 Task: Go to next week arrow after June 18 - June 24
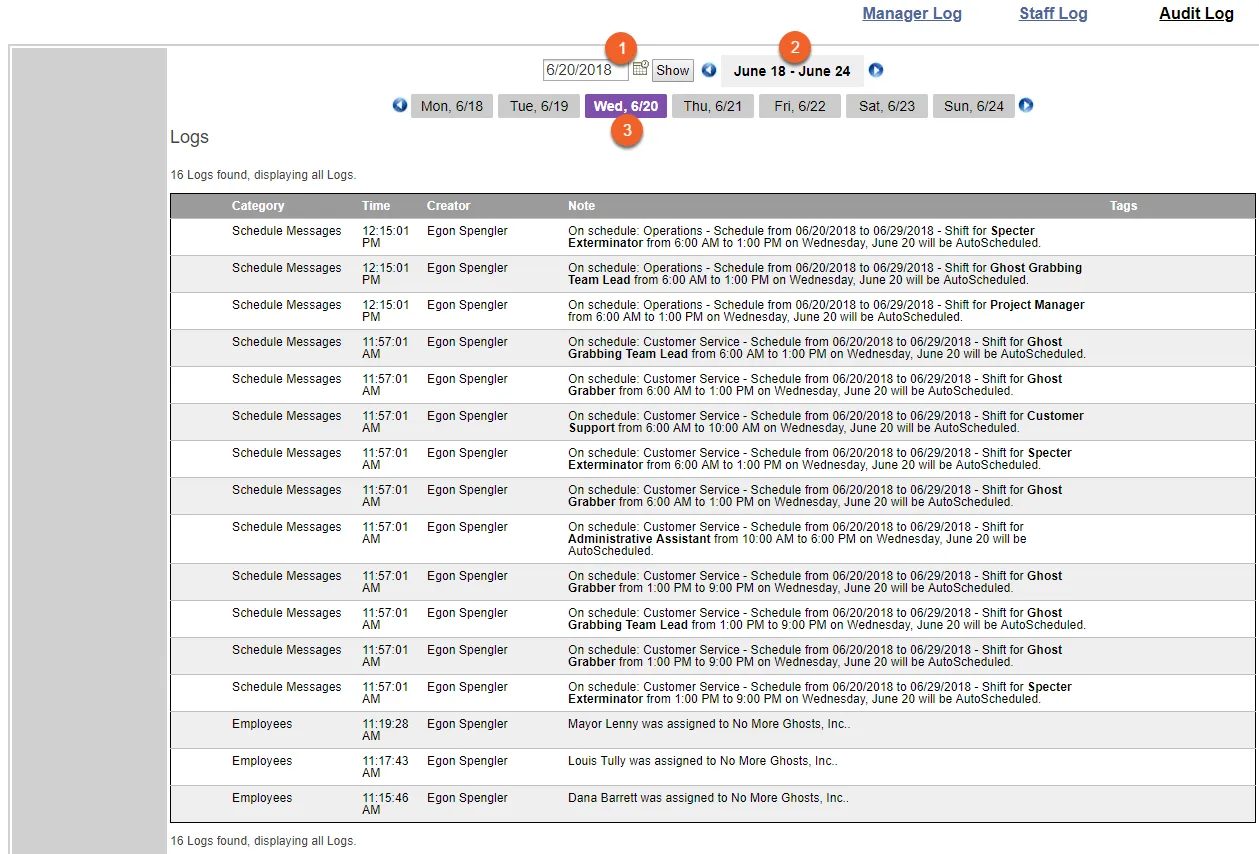pyautogui.click(x=876, y=70)
